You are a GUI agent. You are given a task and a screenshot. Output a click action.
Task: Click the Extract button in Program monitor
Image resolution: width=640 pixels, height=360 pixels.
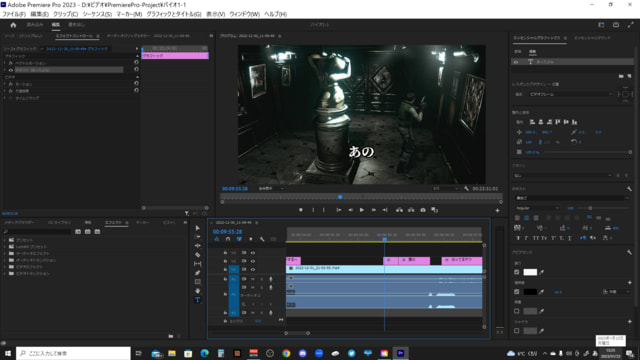click(x=411, y=210)
